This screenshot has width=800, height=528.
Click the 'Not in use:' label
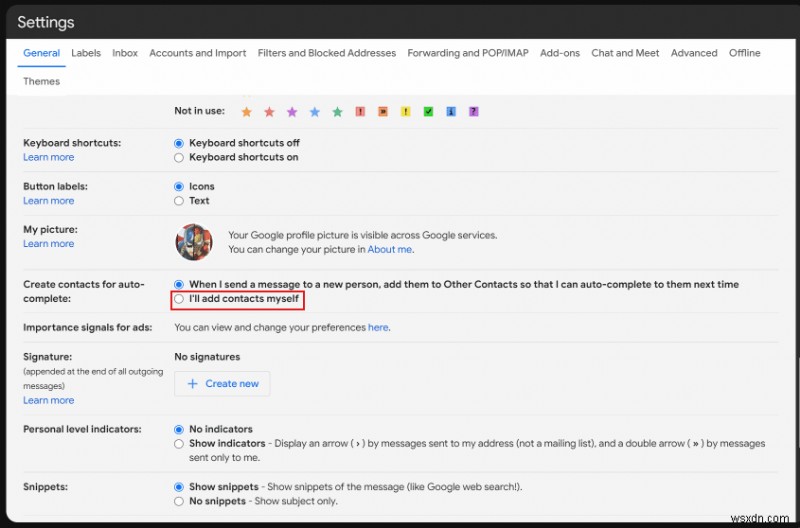point(199,111)
